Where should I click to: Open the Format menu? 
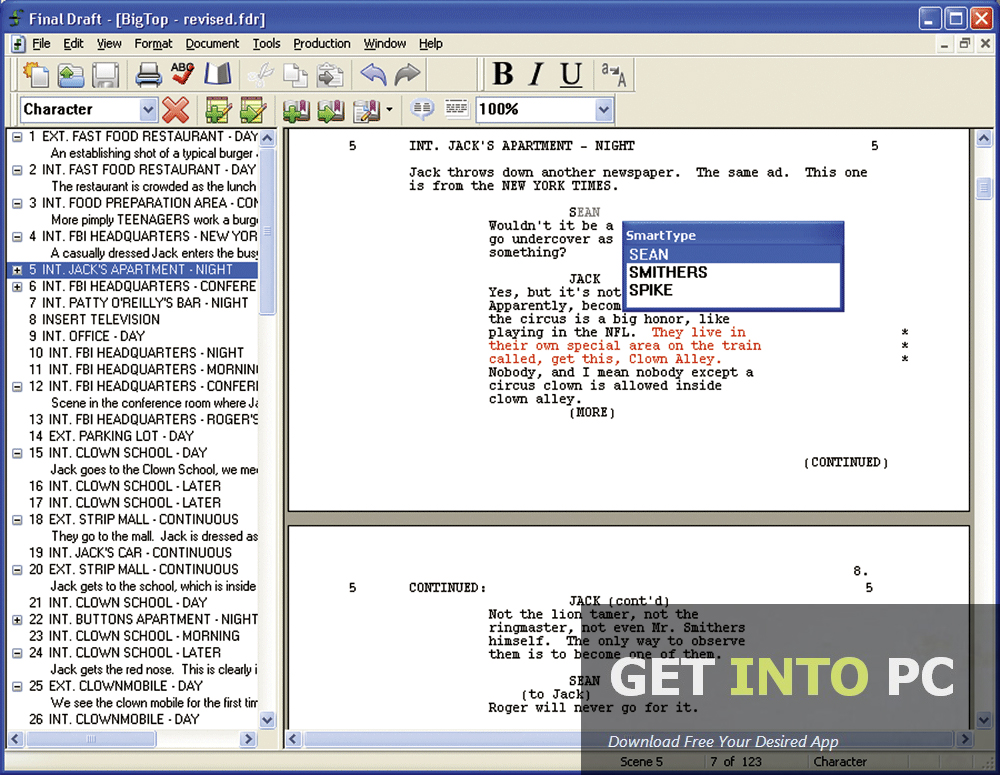pos(153,43)
